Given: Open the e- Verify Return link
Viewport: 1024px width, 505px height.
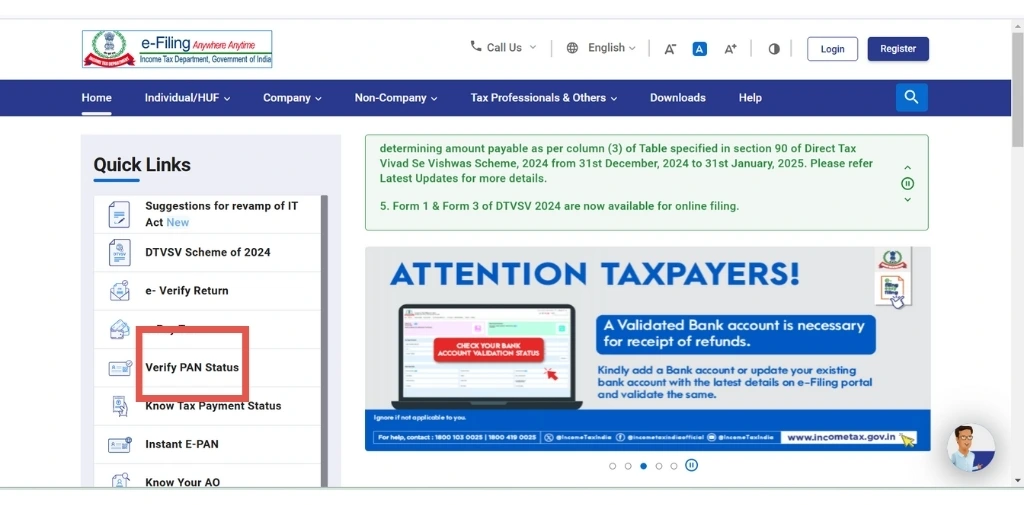Looking at the screenshot, I should point(187,291).
